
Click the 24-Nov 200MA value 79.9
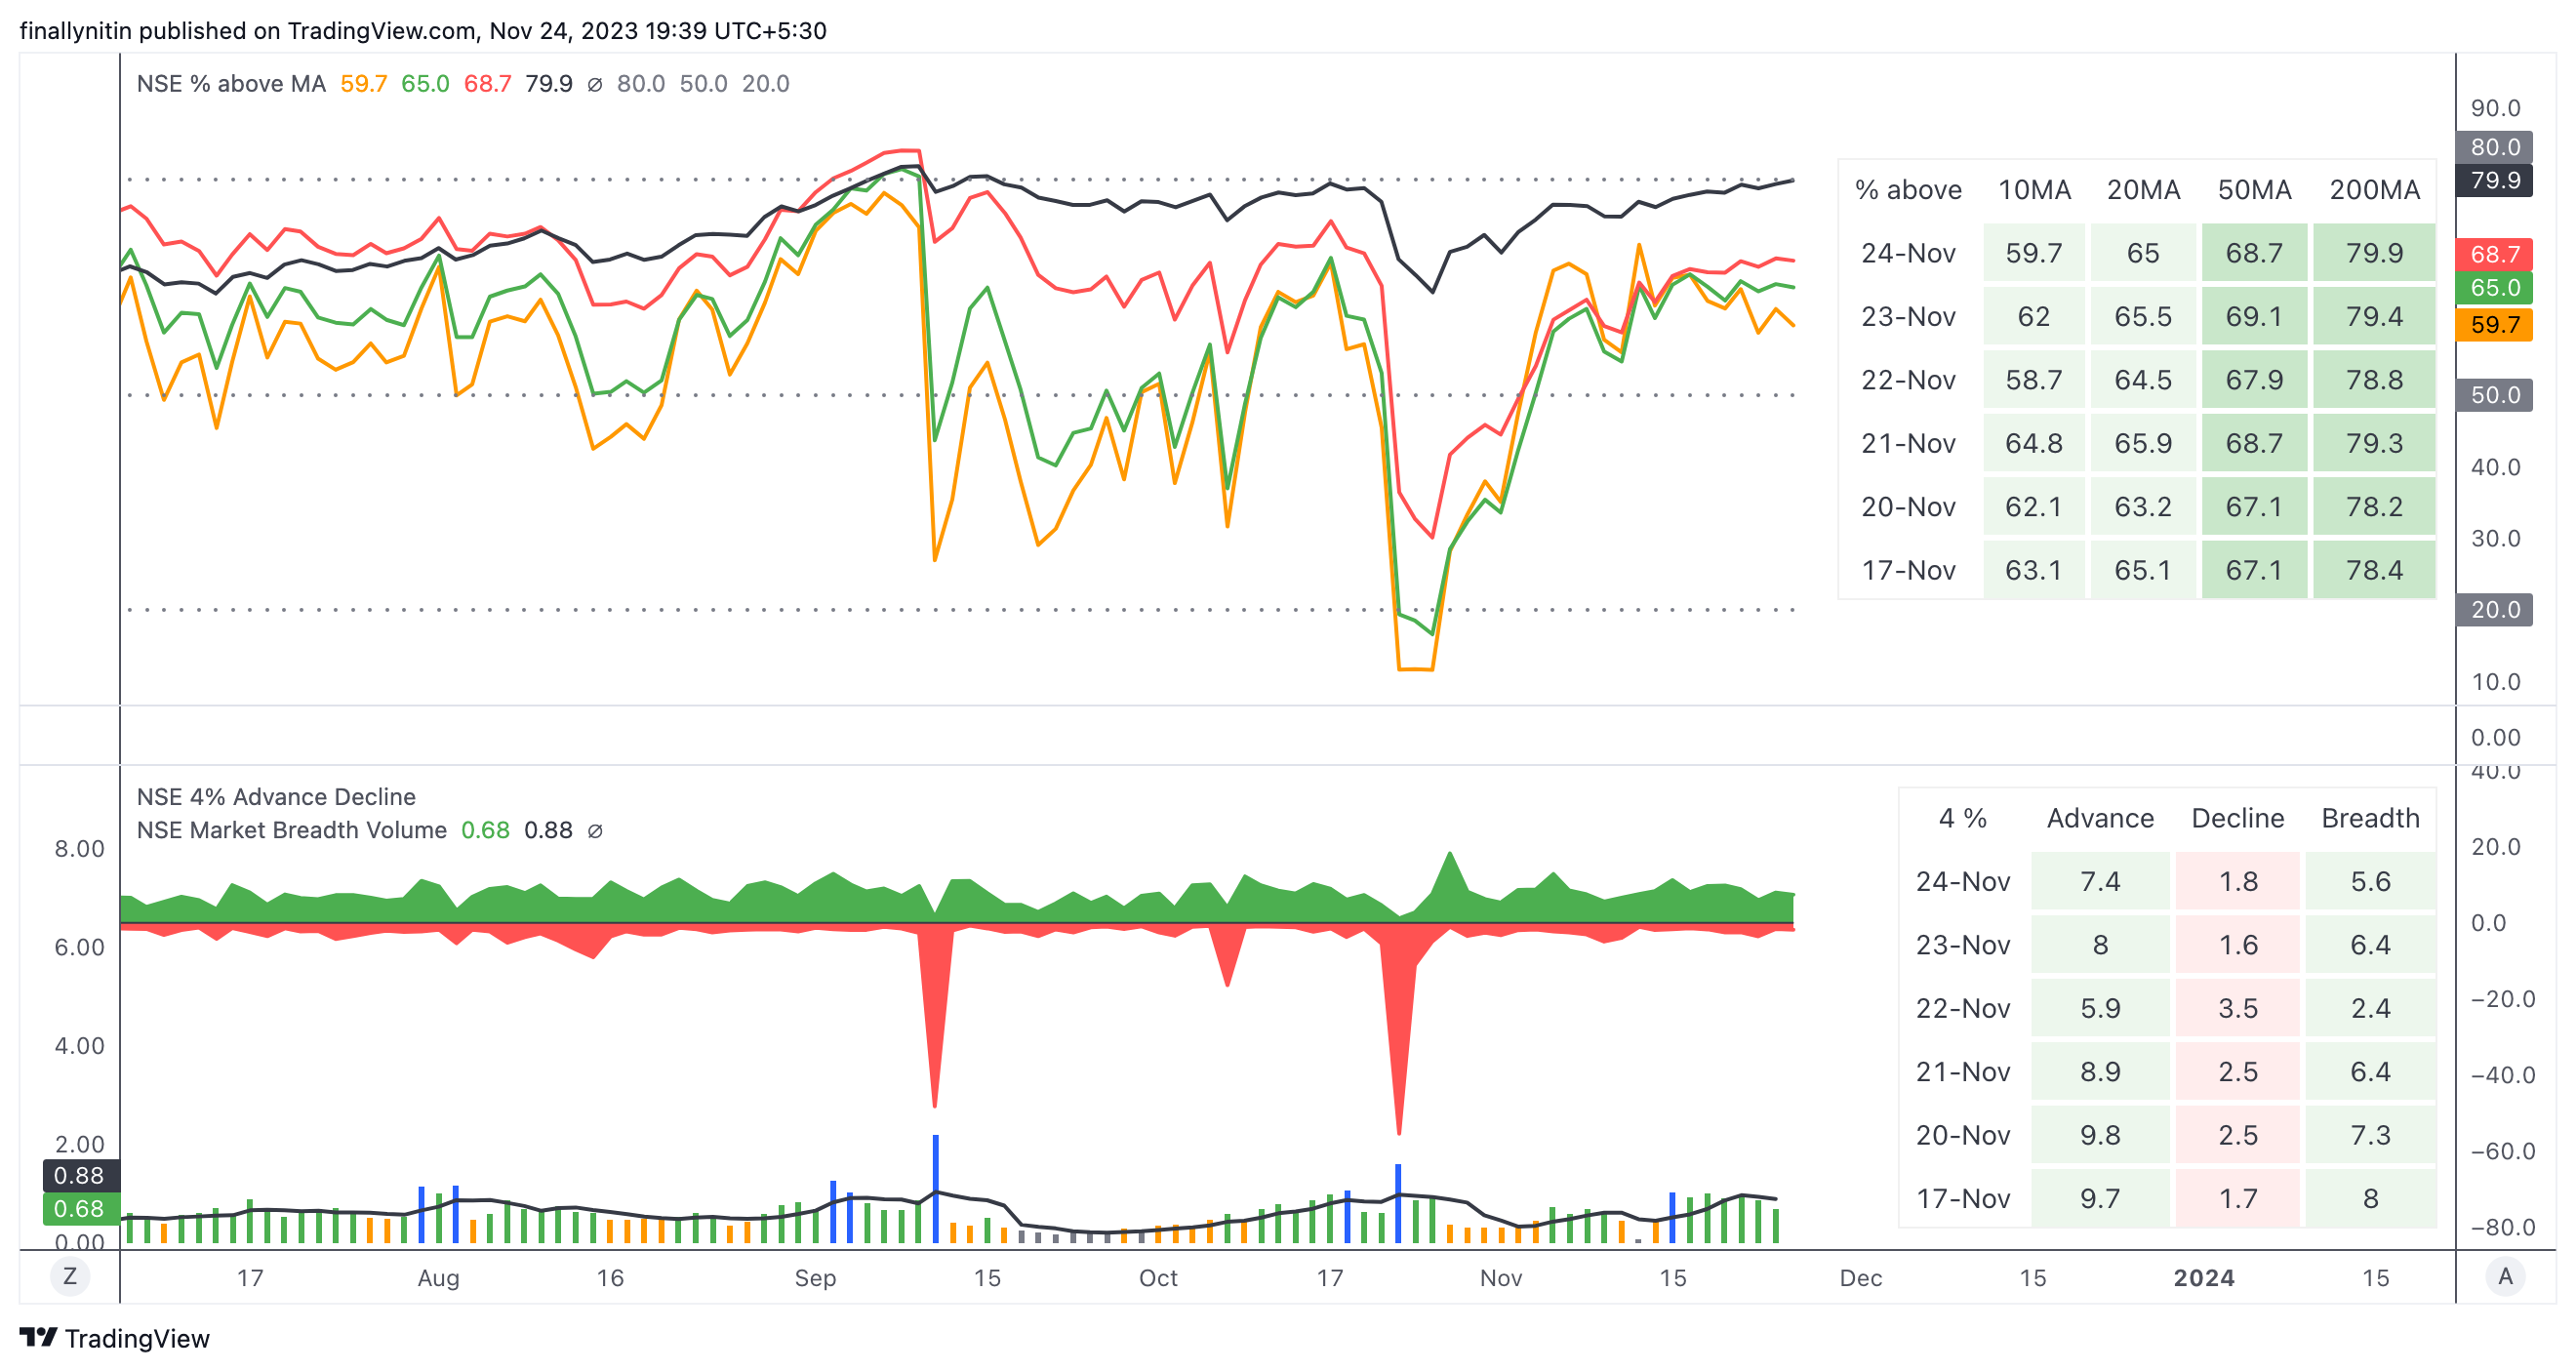pos(2374,253)
